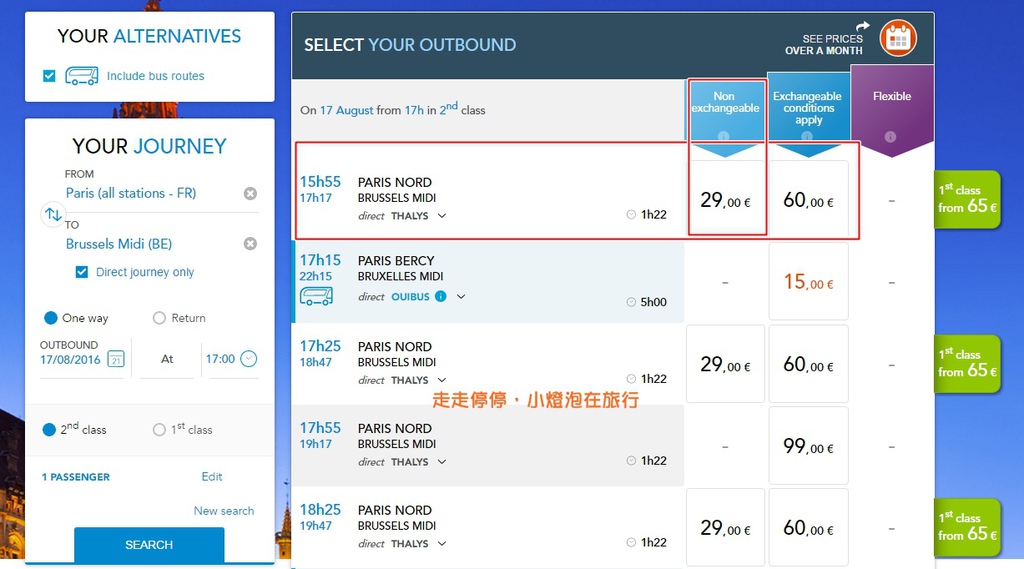The height and width of the screenshot is (569, 1024).
Task: Click the 1 PASSENGER label
Action: pos(76,477)
